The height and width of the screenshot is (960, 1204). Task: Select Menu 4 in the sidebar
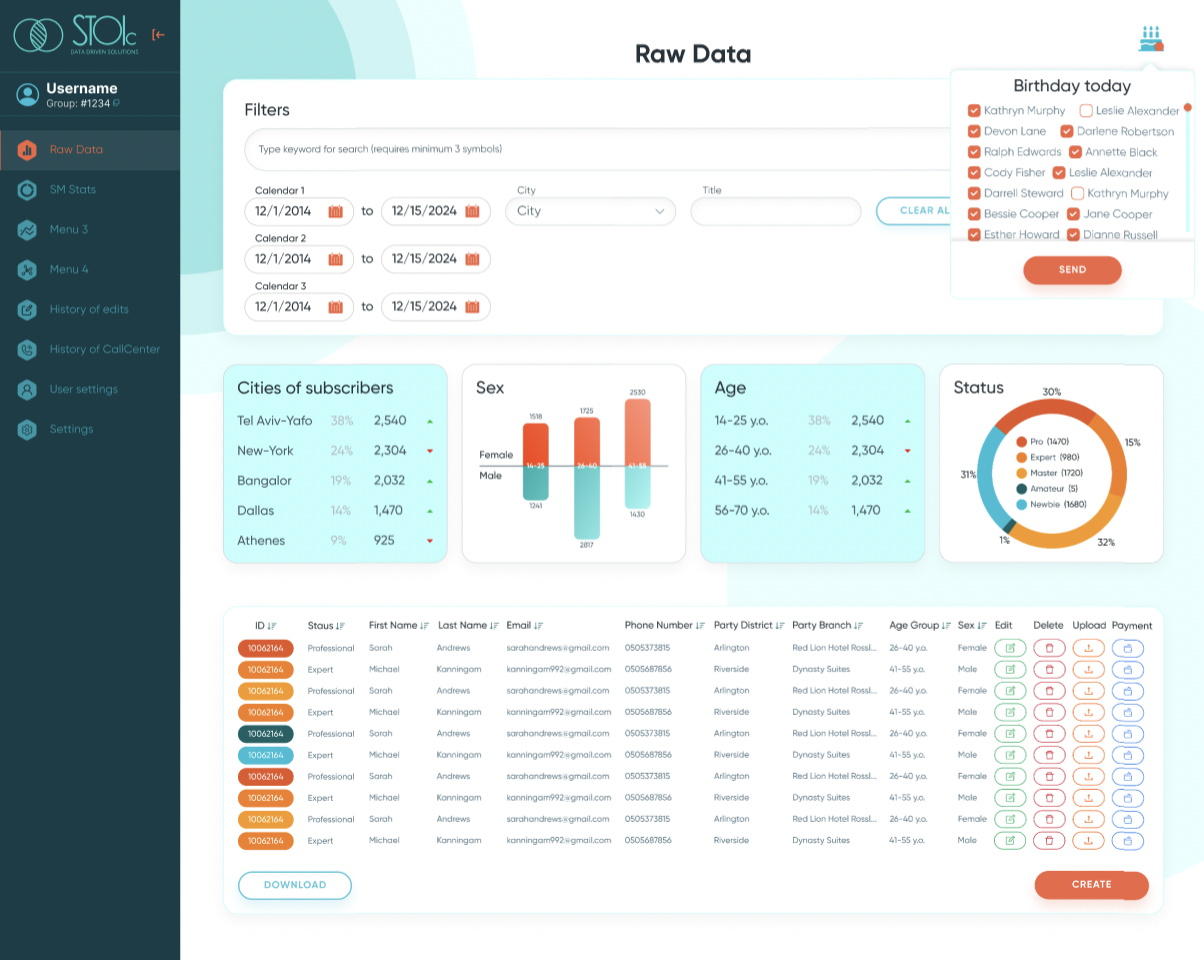tap(90, 270)
